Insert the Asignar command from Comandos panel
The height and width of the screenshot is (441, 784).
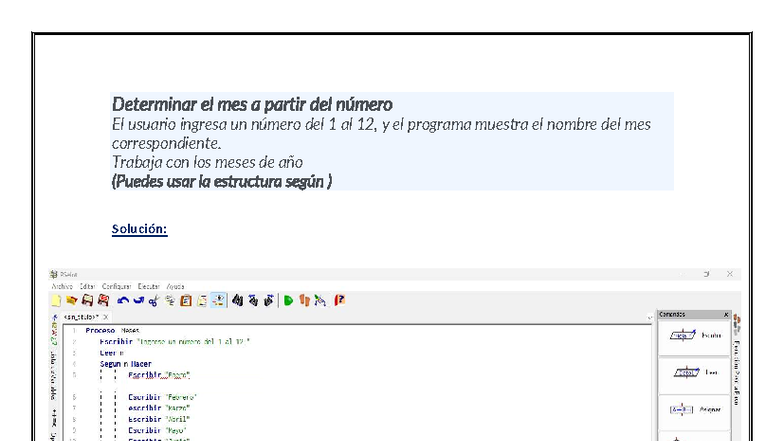[x=694, y=410]
